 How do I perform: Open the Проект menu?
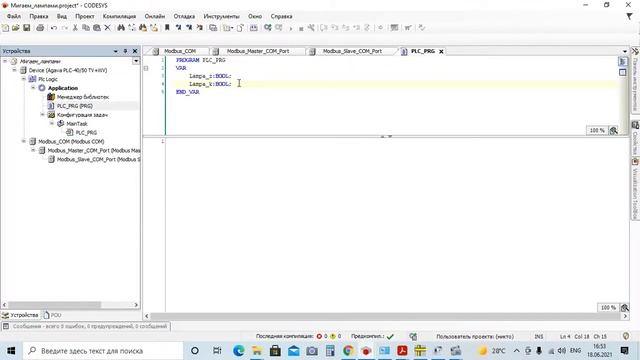click(85, 16)
